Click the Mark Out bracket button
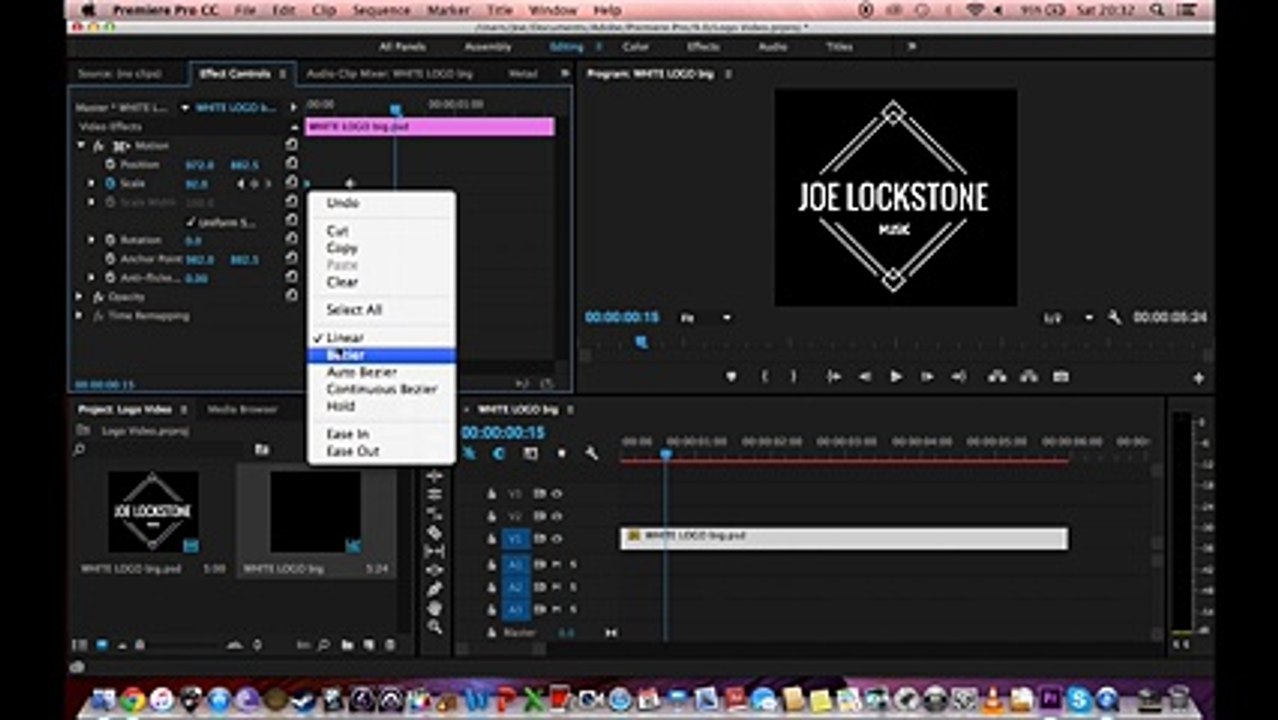The image size is (1278, 720). tap(795, 377)
